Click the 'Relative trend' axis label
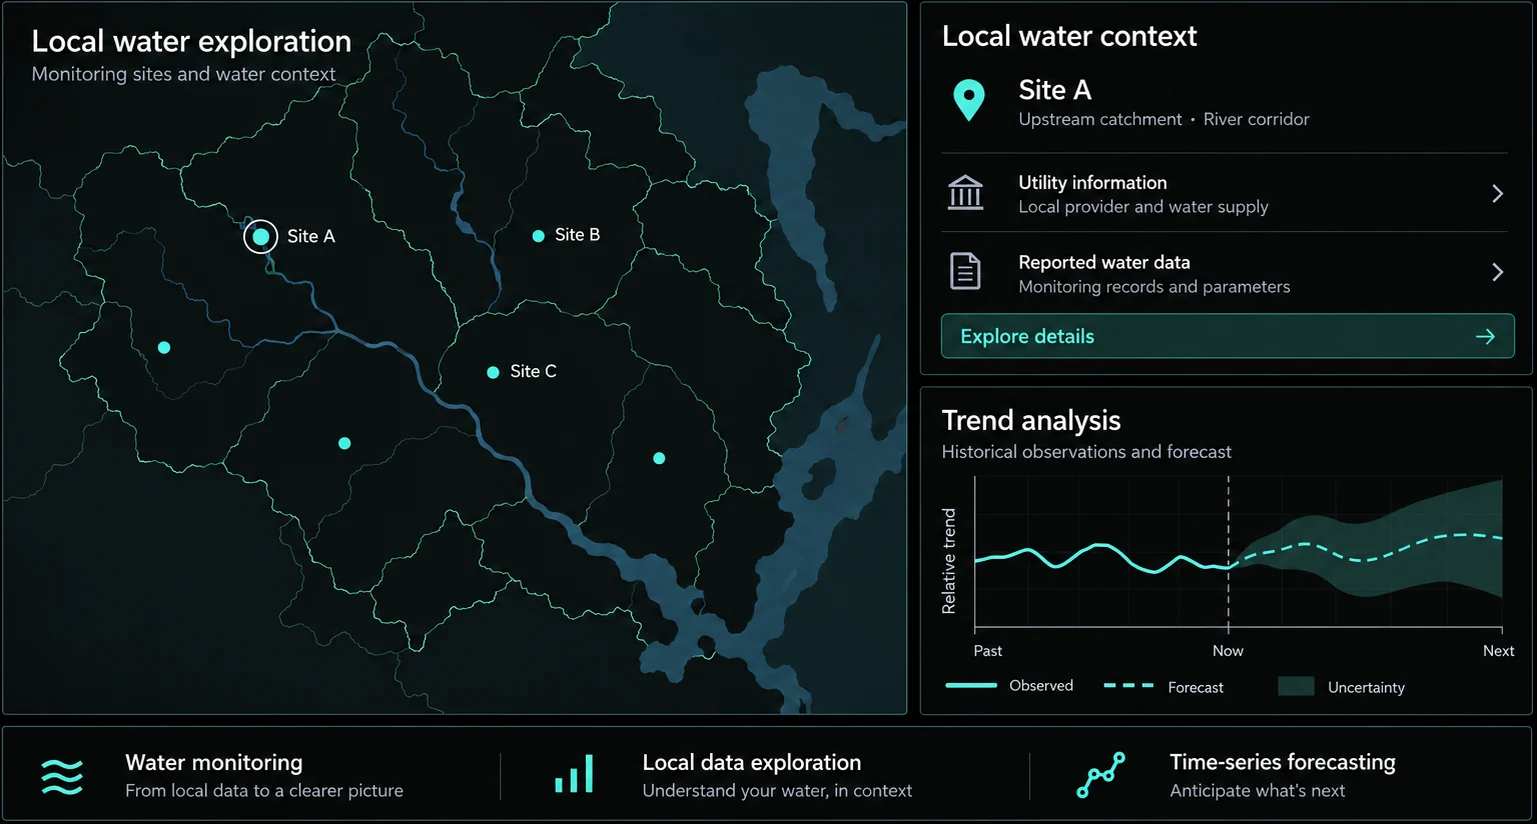 (949, 561)
